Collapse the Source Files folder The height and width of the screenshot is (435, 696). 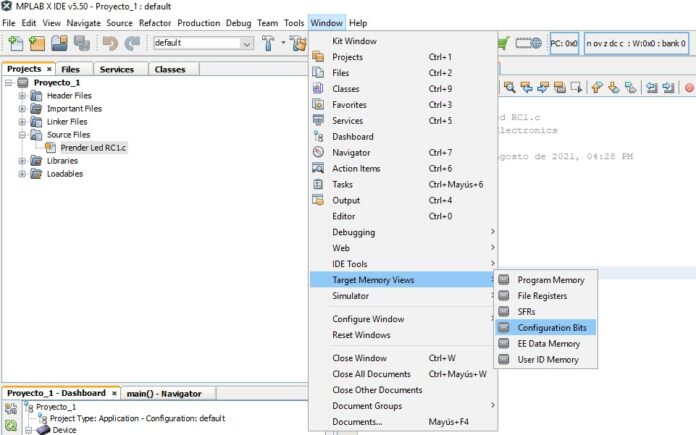click(22, 134)
